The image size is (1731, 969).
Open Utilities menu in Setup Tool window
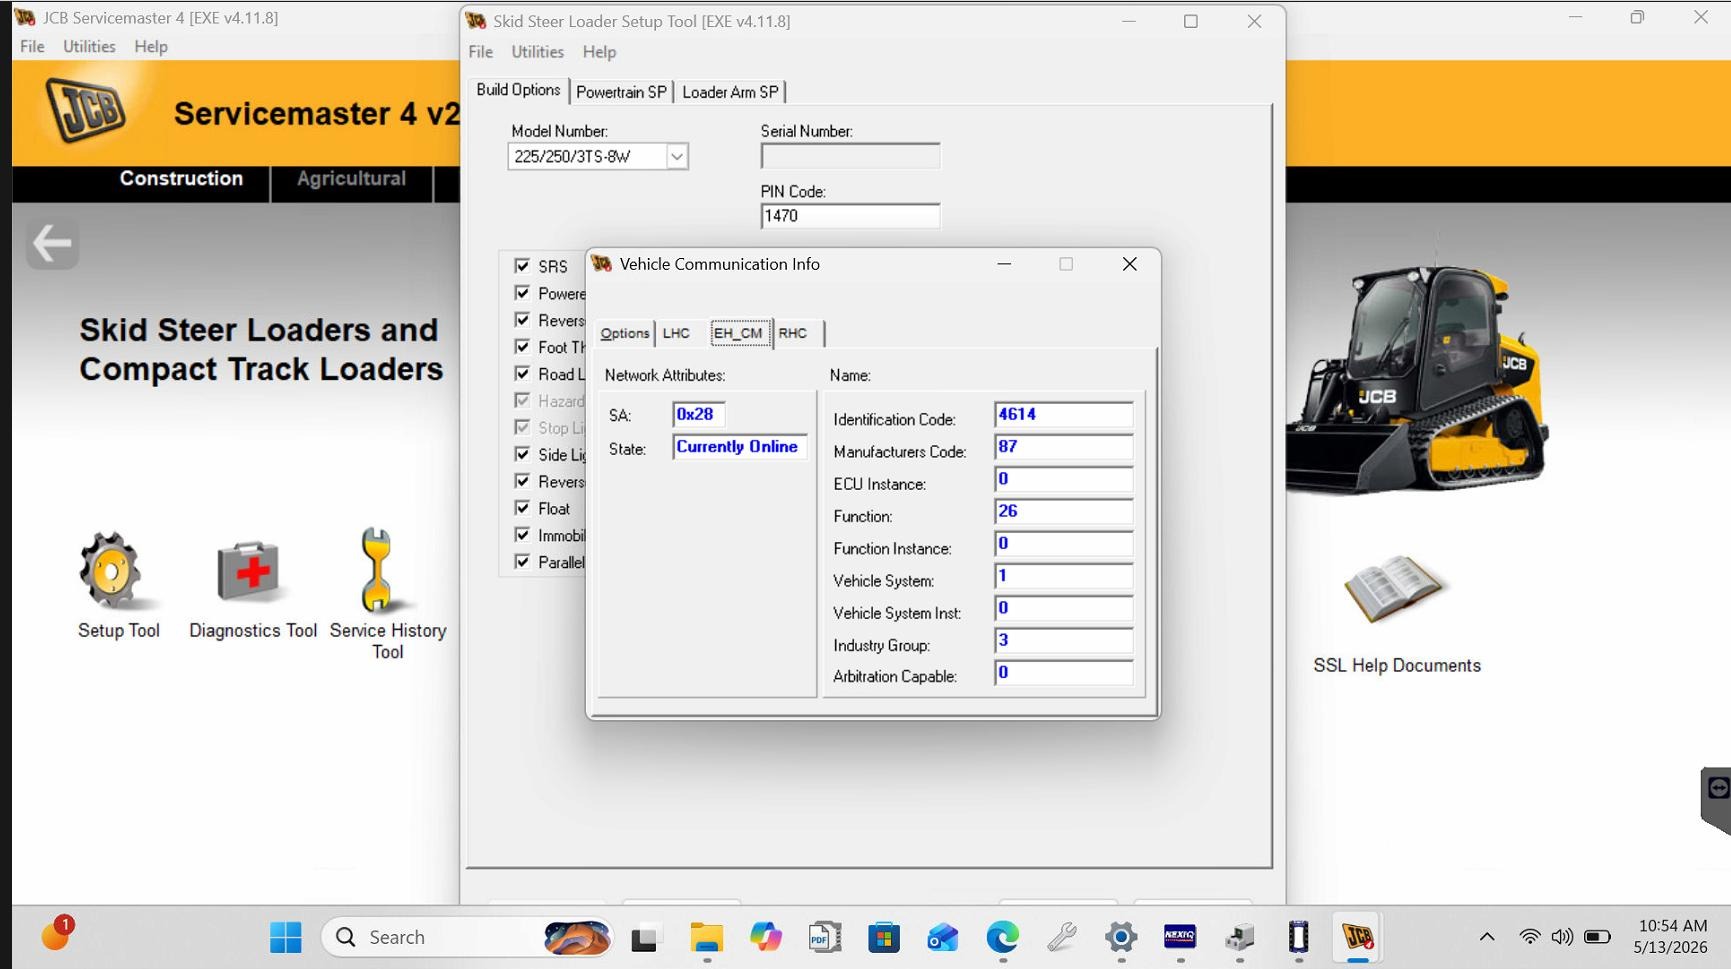point(537,52)
